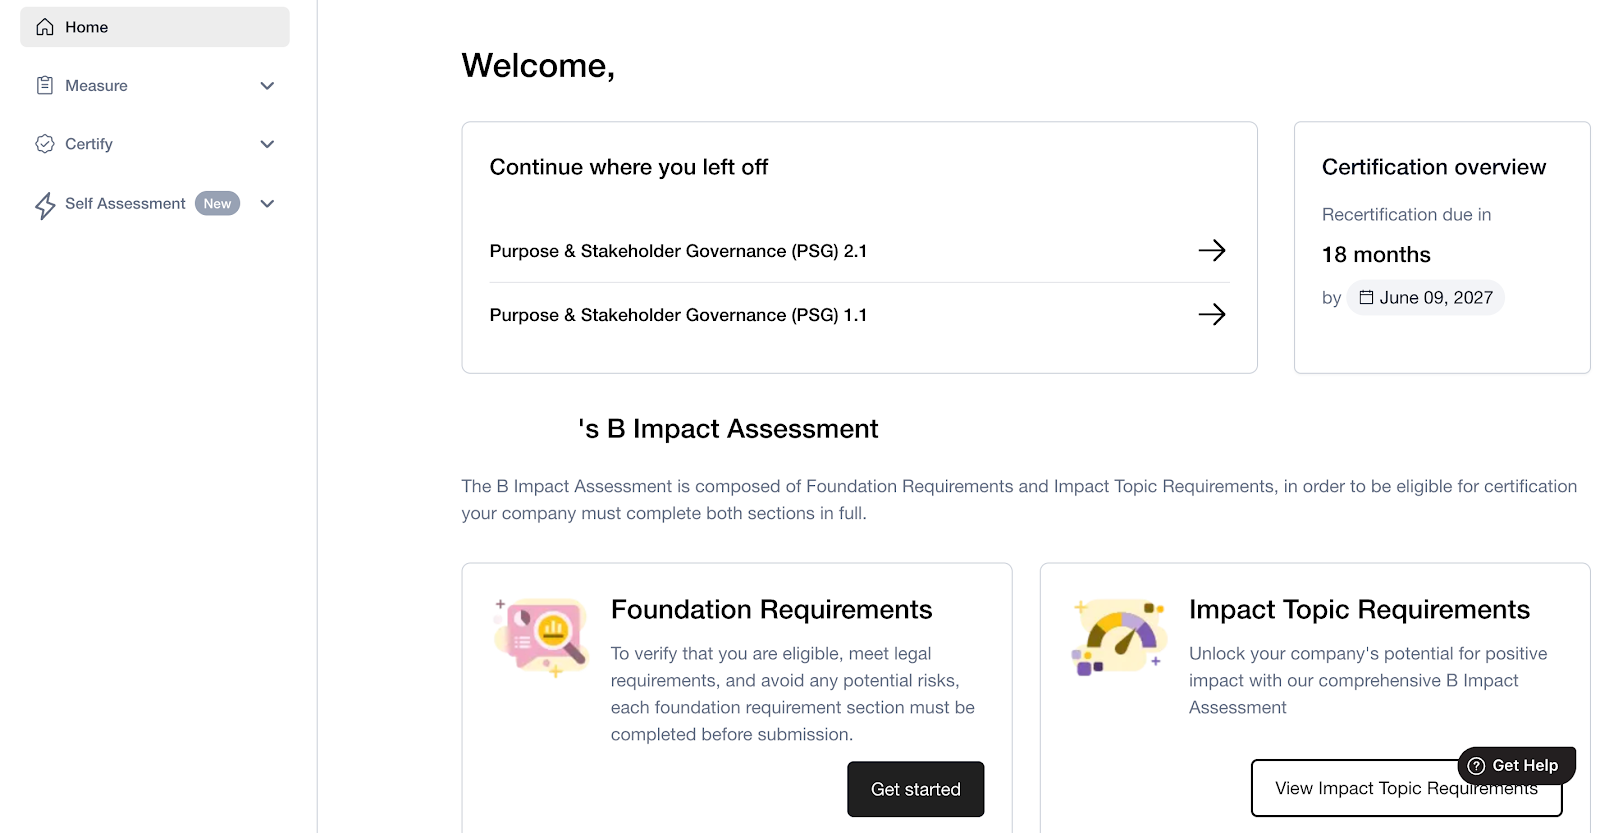The image size is (1600, 833).
Task: Click the arrow beside PSG 2.1
Action: [1212, 250]
